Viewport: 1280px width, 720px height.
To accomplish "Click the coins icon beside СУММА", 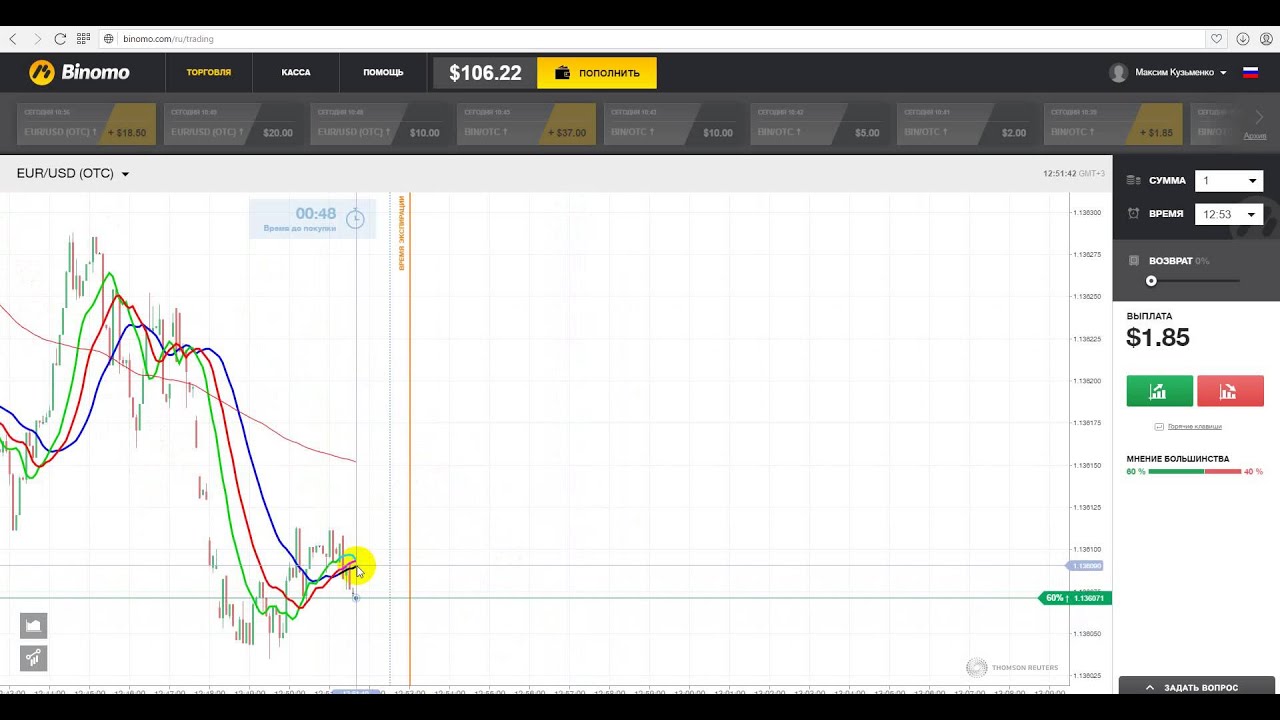I will pyautogui.click(x=1133, y=181).
